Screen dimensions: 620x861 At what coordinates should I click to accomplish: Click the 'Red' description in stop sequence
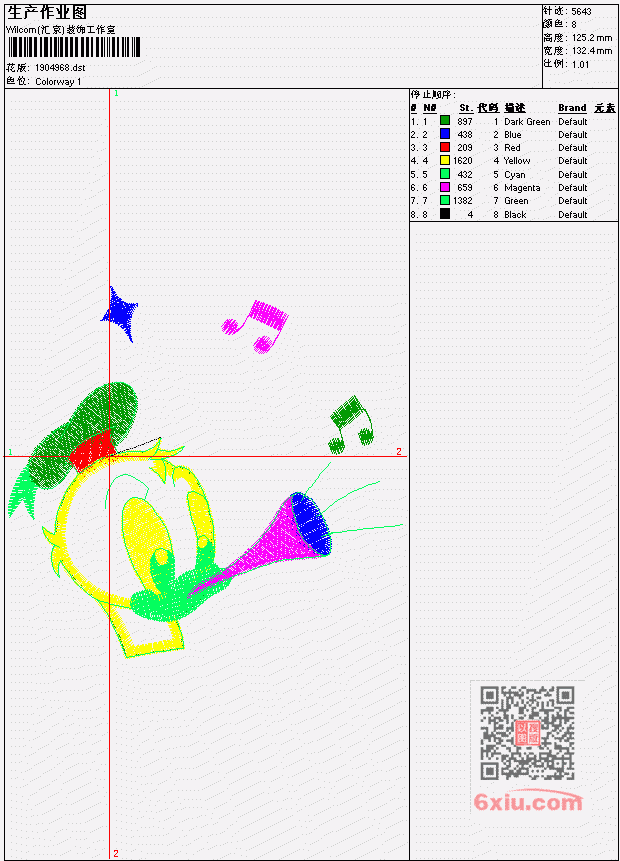(512, 148)
